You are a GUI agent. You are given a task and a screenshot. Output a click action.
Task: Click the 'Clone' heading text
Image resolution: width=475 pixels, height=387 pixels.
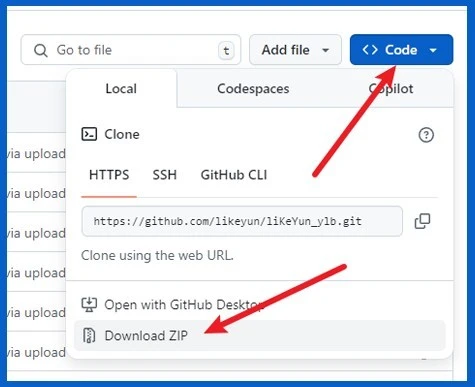point(122,134)
